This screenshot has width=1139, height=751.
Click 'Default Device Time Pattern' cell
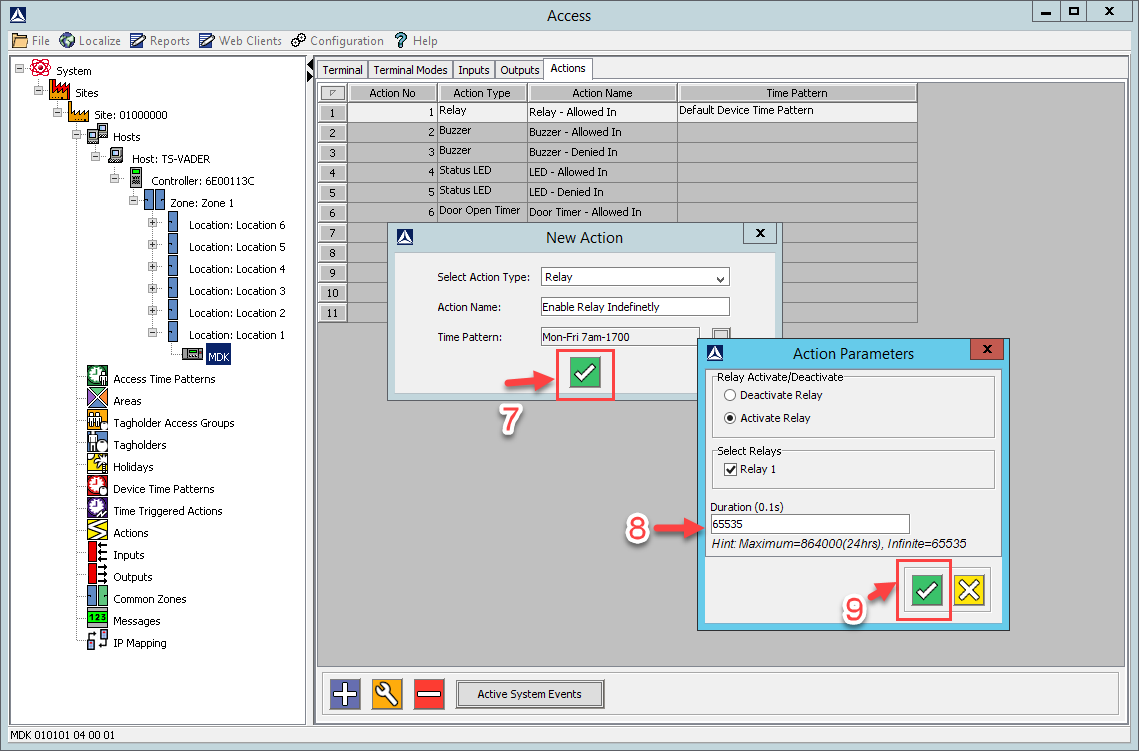[797, 112]
